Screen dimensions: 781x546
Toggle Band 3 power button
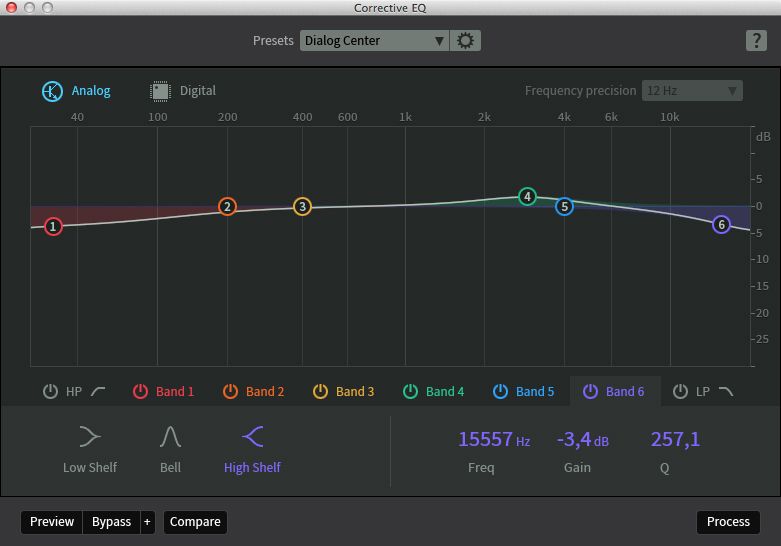[320, 392]
